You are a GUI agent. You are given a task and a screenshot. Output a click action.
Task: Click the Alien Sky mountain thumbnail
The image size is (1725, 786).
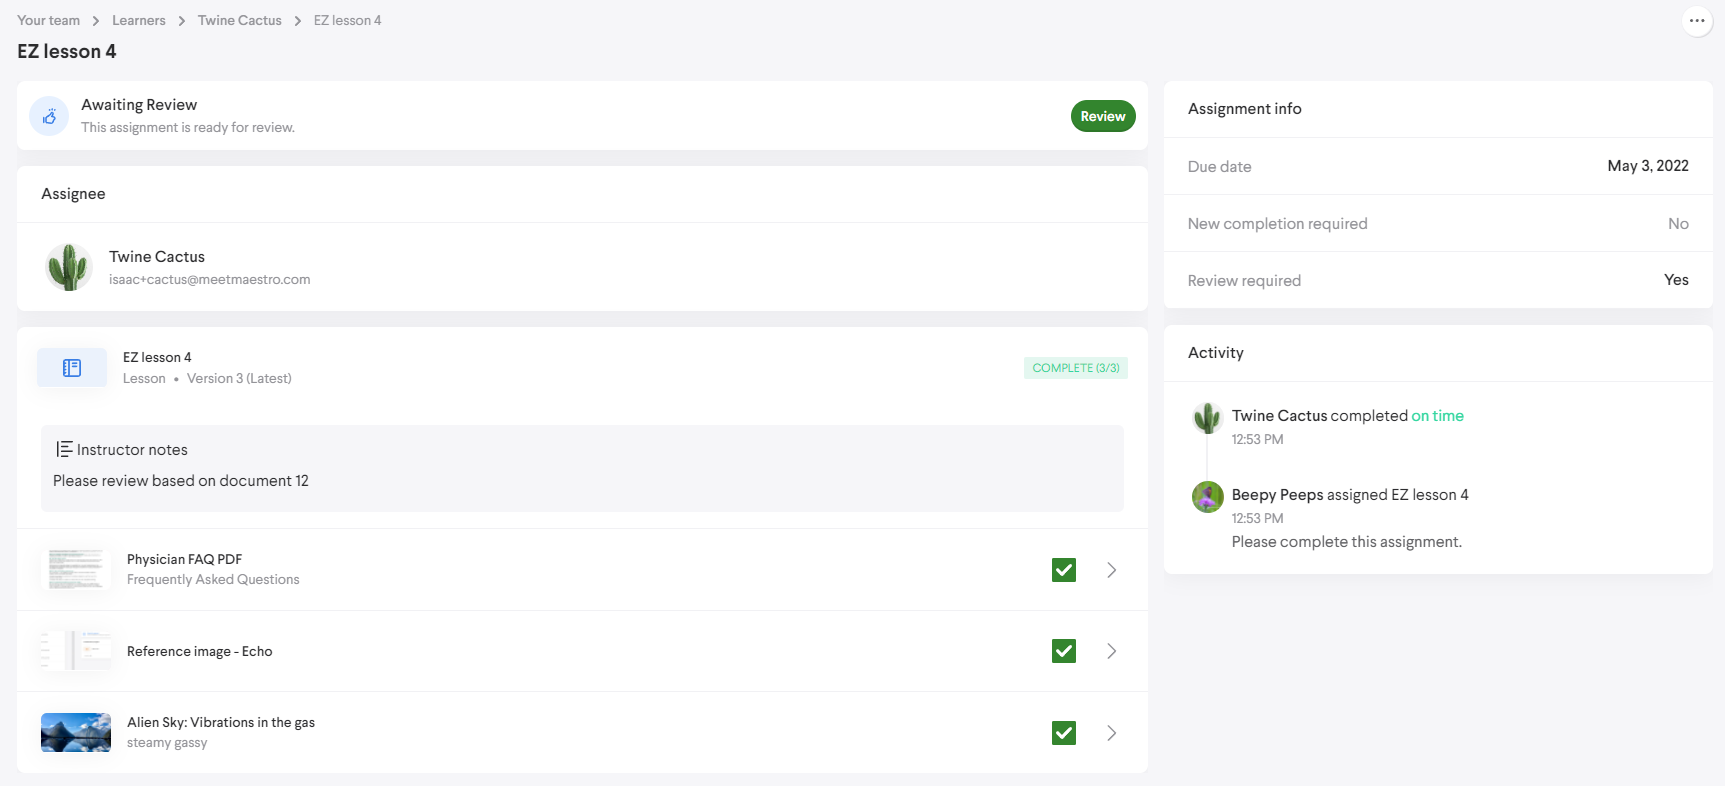76,732
